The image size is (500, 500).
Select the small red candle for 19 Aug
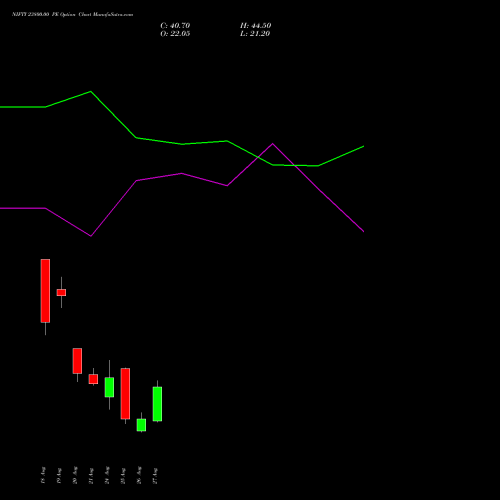click(61, 292)
